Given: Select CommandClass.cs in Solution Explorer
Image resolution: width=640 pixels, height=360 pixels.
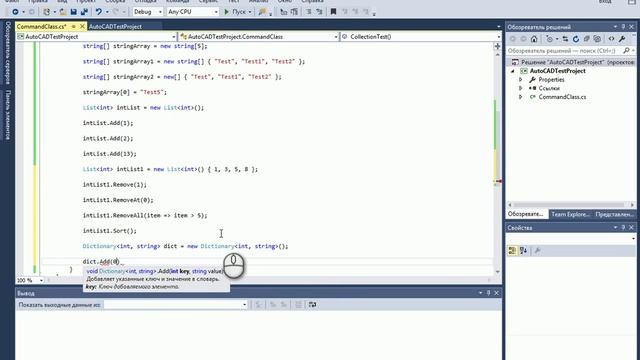Looking at the screenshot, I should 562,97.
